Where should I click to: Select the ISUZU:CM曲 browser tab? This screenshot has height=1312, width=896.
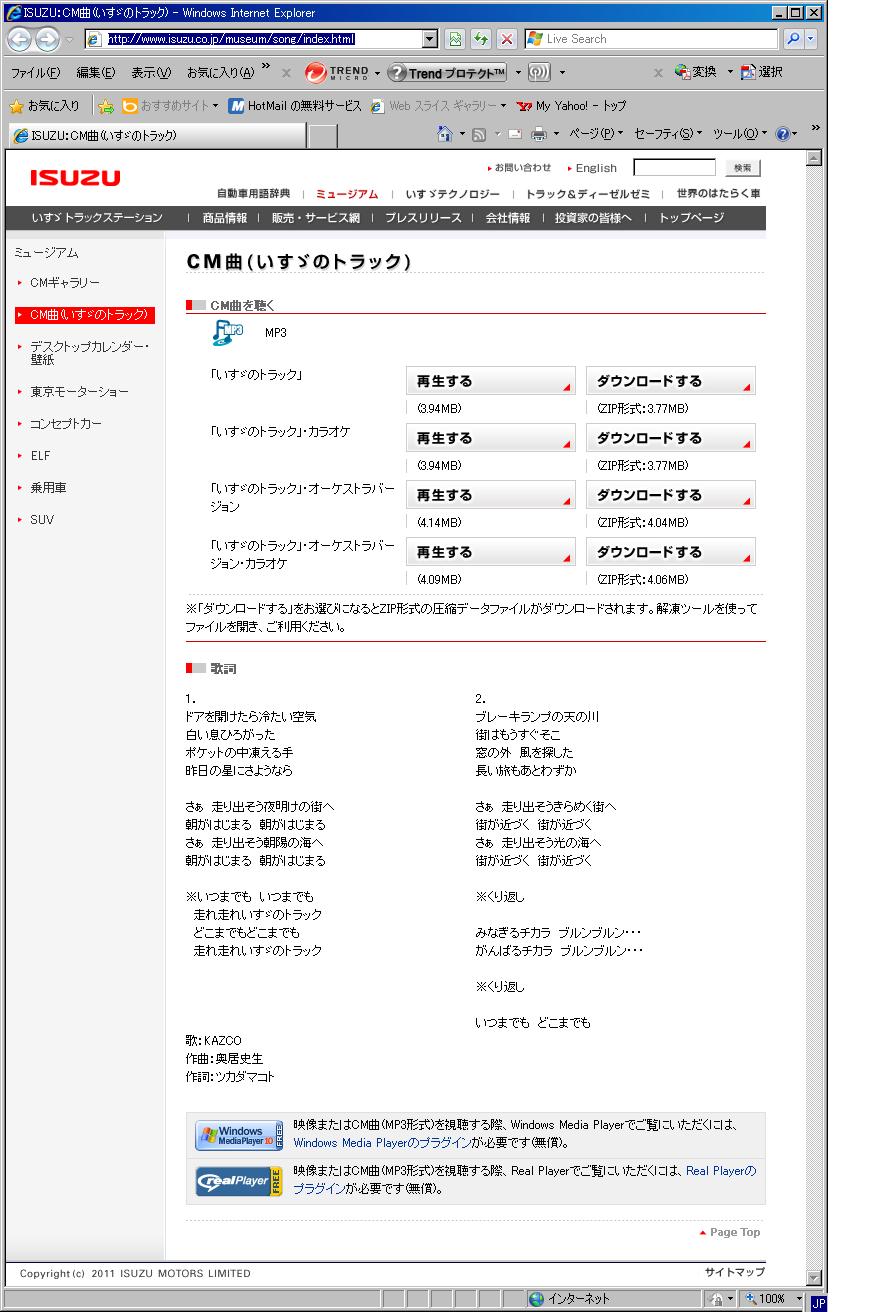[x=155, y=135]
